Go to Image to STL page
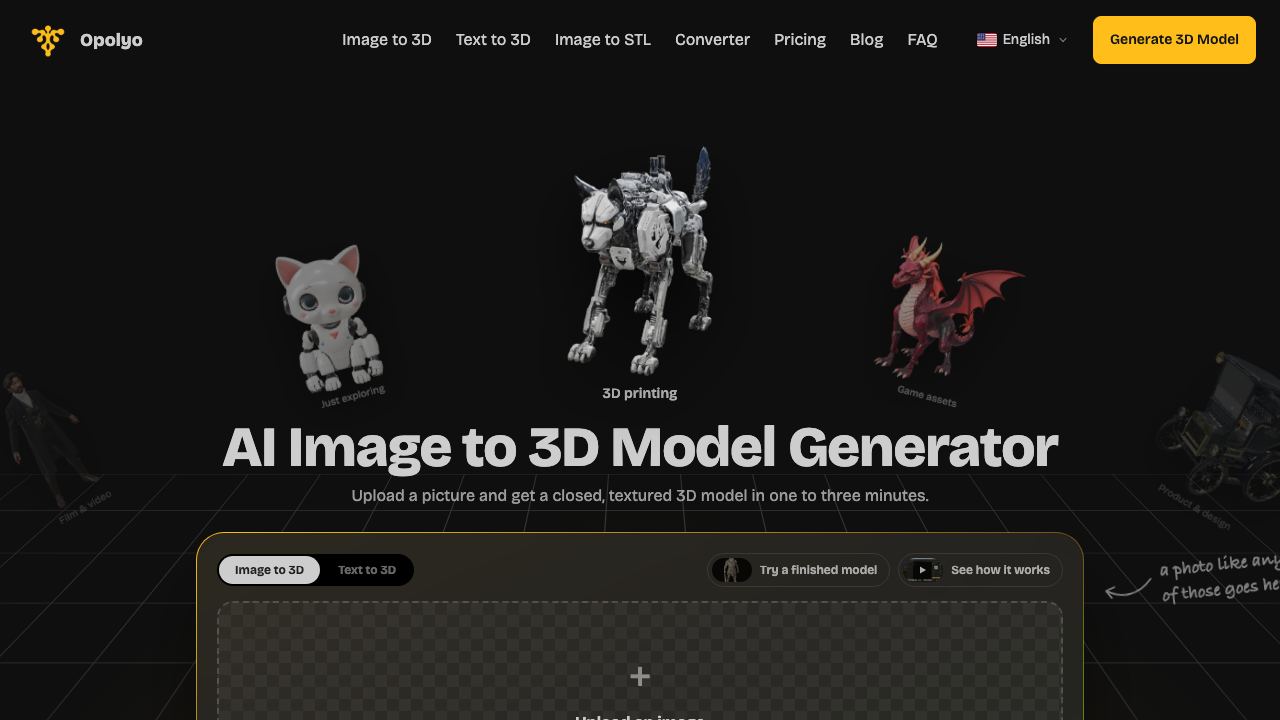The width and height of the screenshot is (1280, 720). click(x=603, y=40)
